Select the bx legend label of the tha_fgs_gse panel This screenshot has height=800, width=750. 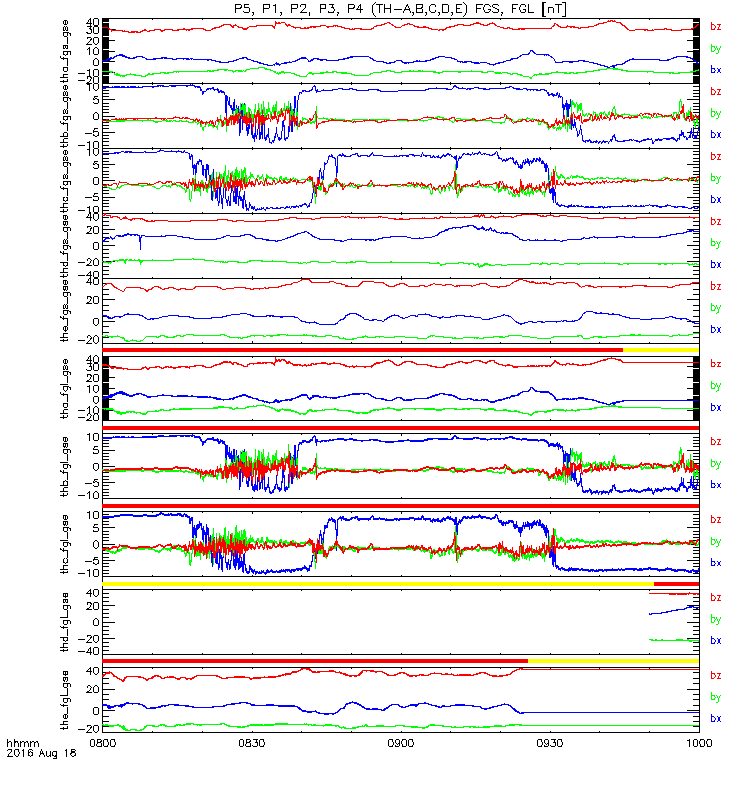[x=716, y=70]
